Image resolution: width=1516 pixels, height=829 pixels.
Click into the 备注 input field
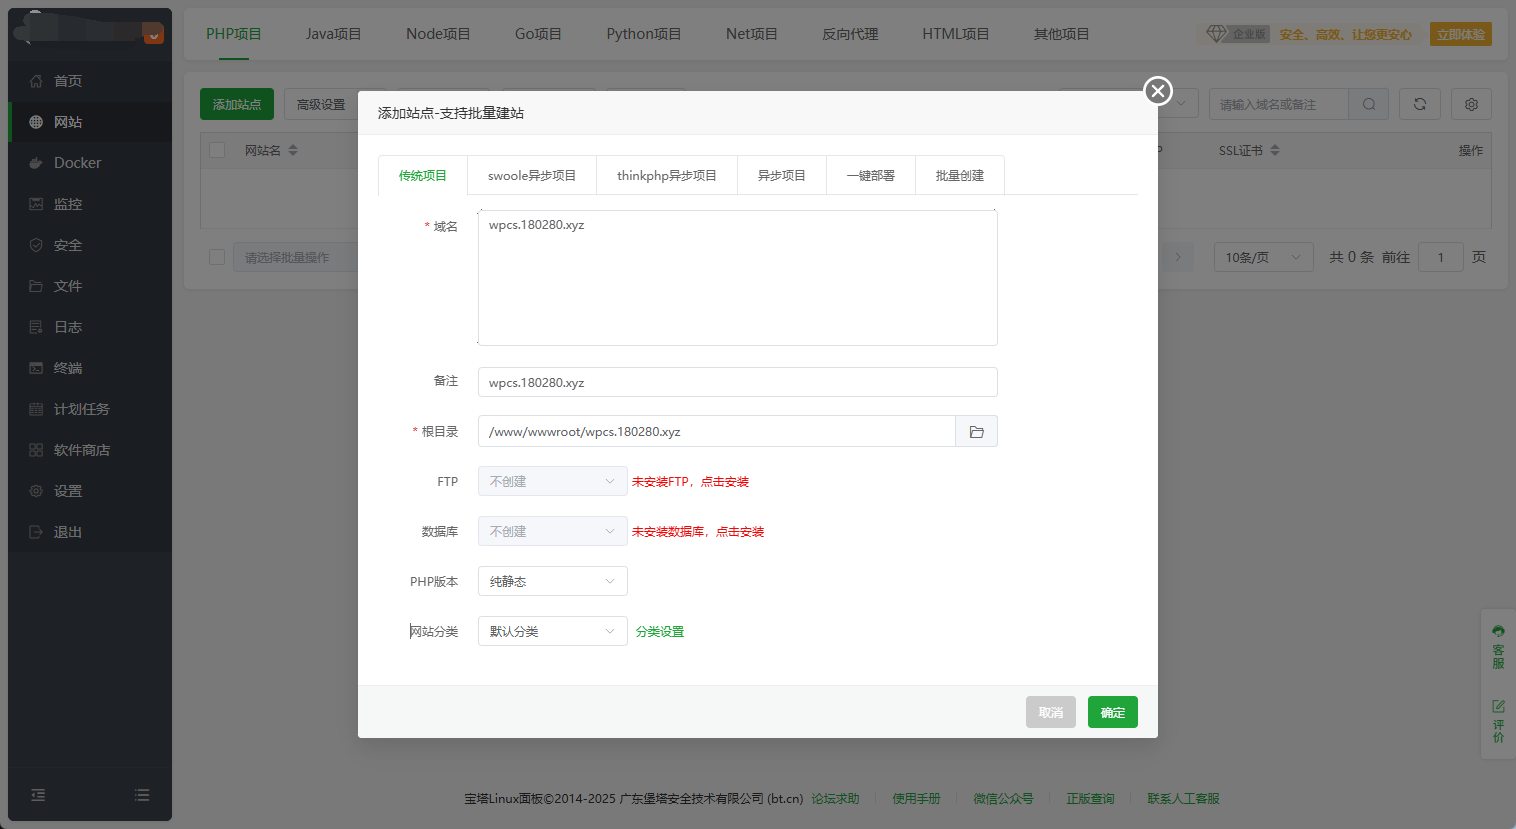737,382
